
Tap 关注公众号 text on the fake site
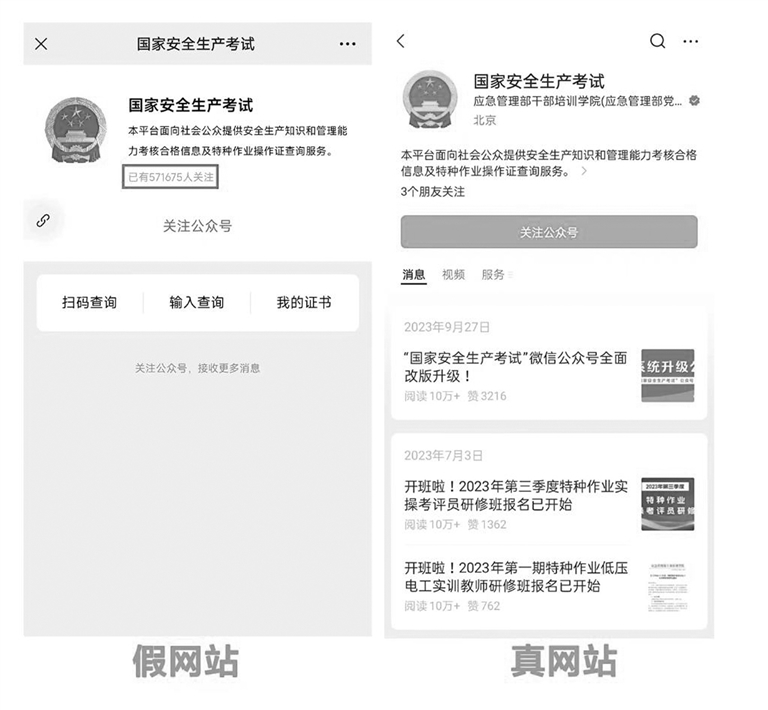(197, 226)
